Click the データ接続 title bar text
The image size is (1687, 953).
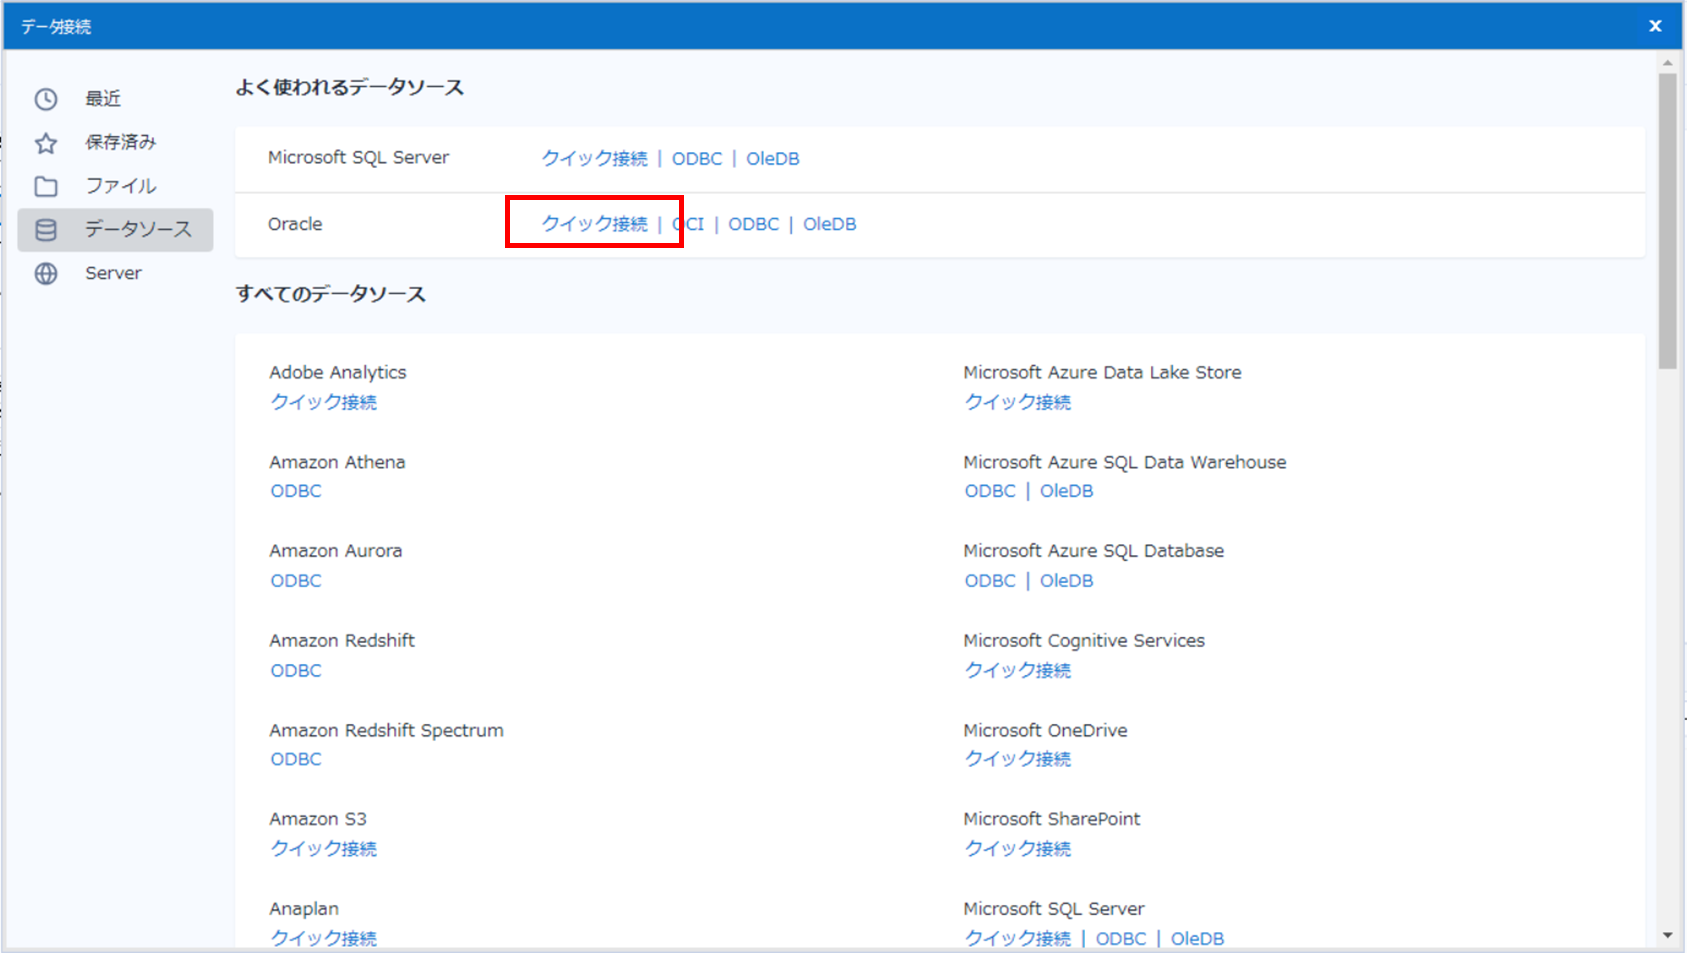tap(56, 27)
